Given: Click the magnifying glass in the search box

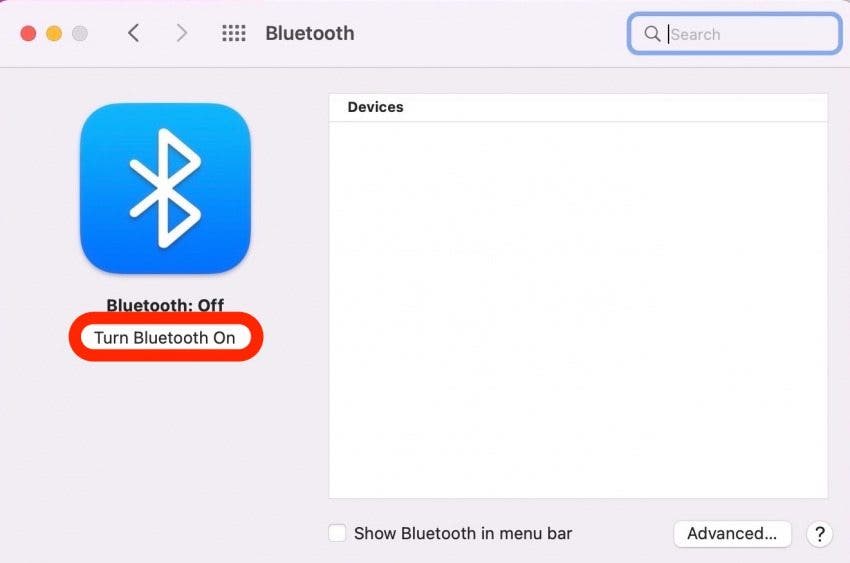Looking at the screenshot, I should 652,34.
